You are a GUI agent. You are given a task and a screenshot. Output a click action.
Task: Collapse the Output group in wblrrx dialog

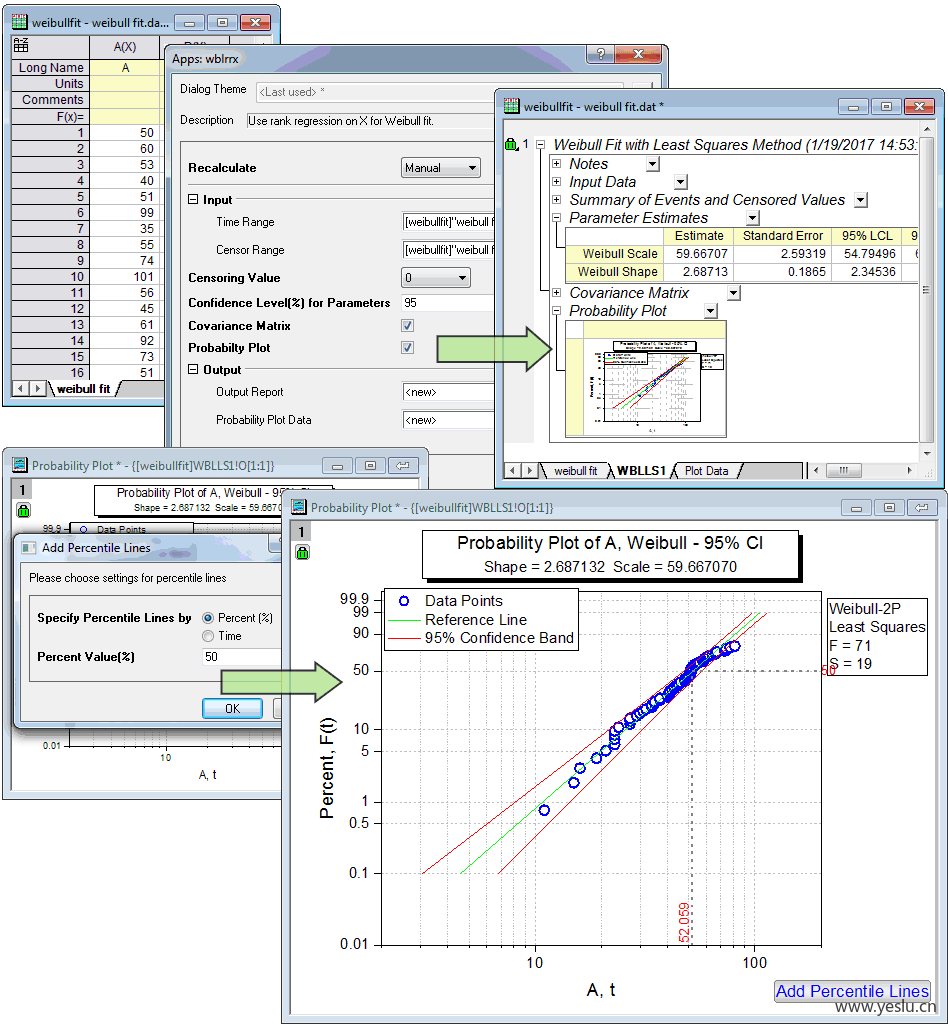(x=193, y=369)
